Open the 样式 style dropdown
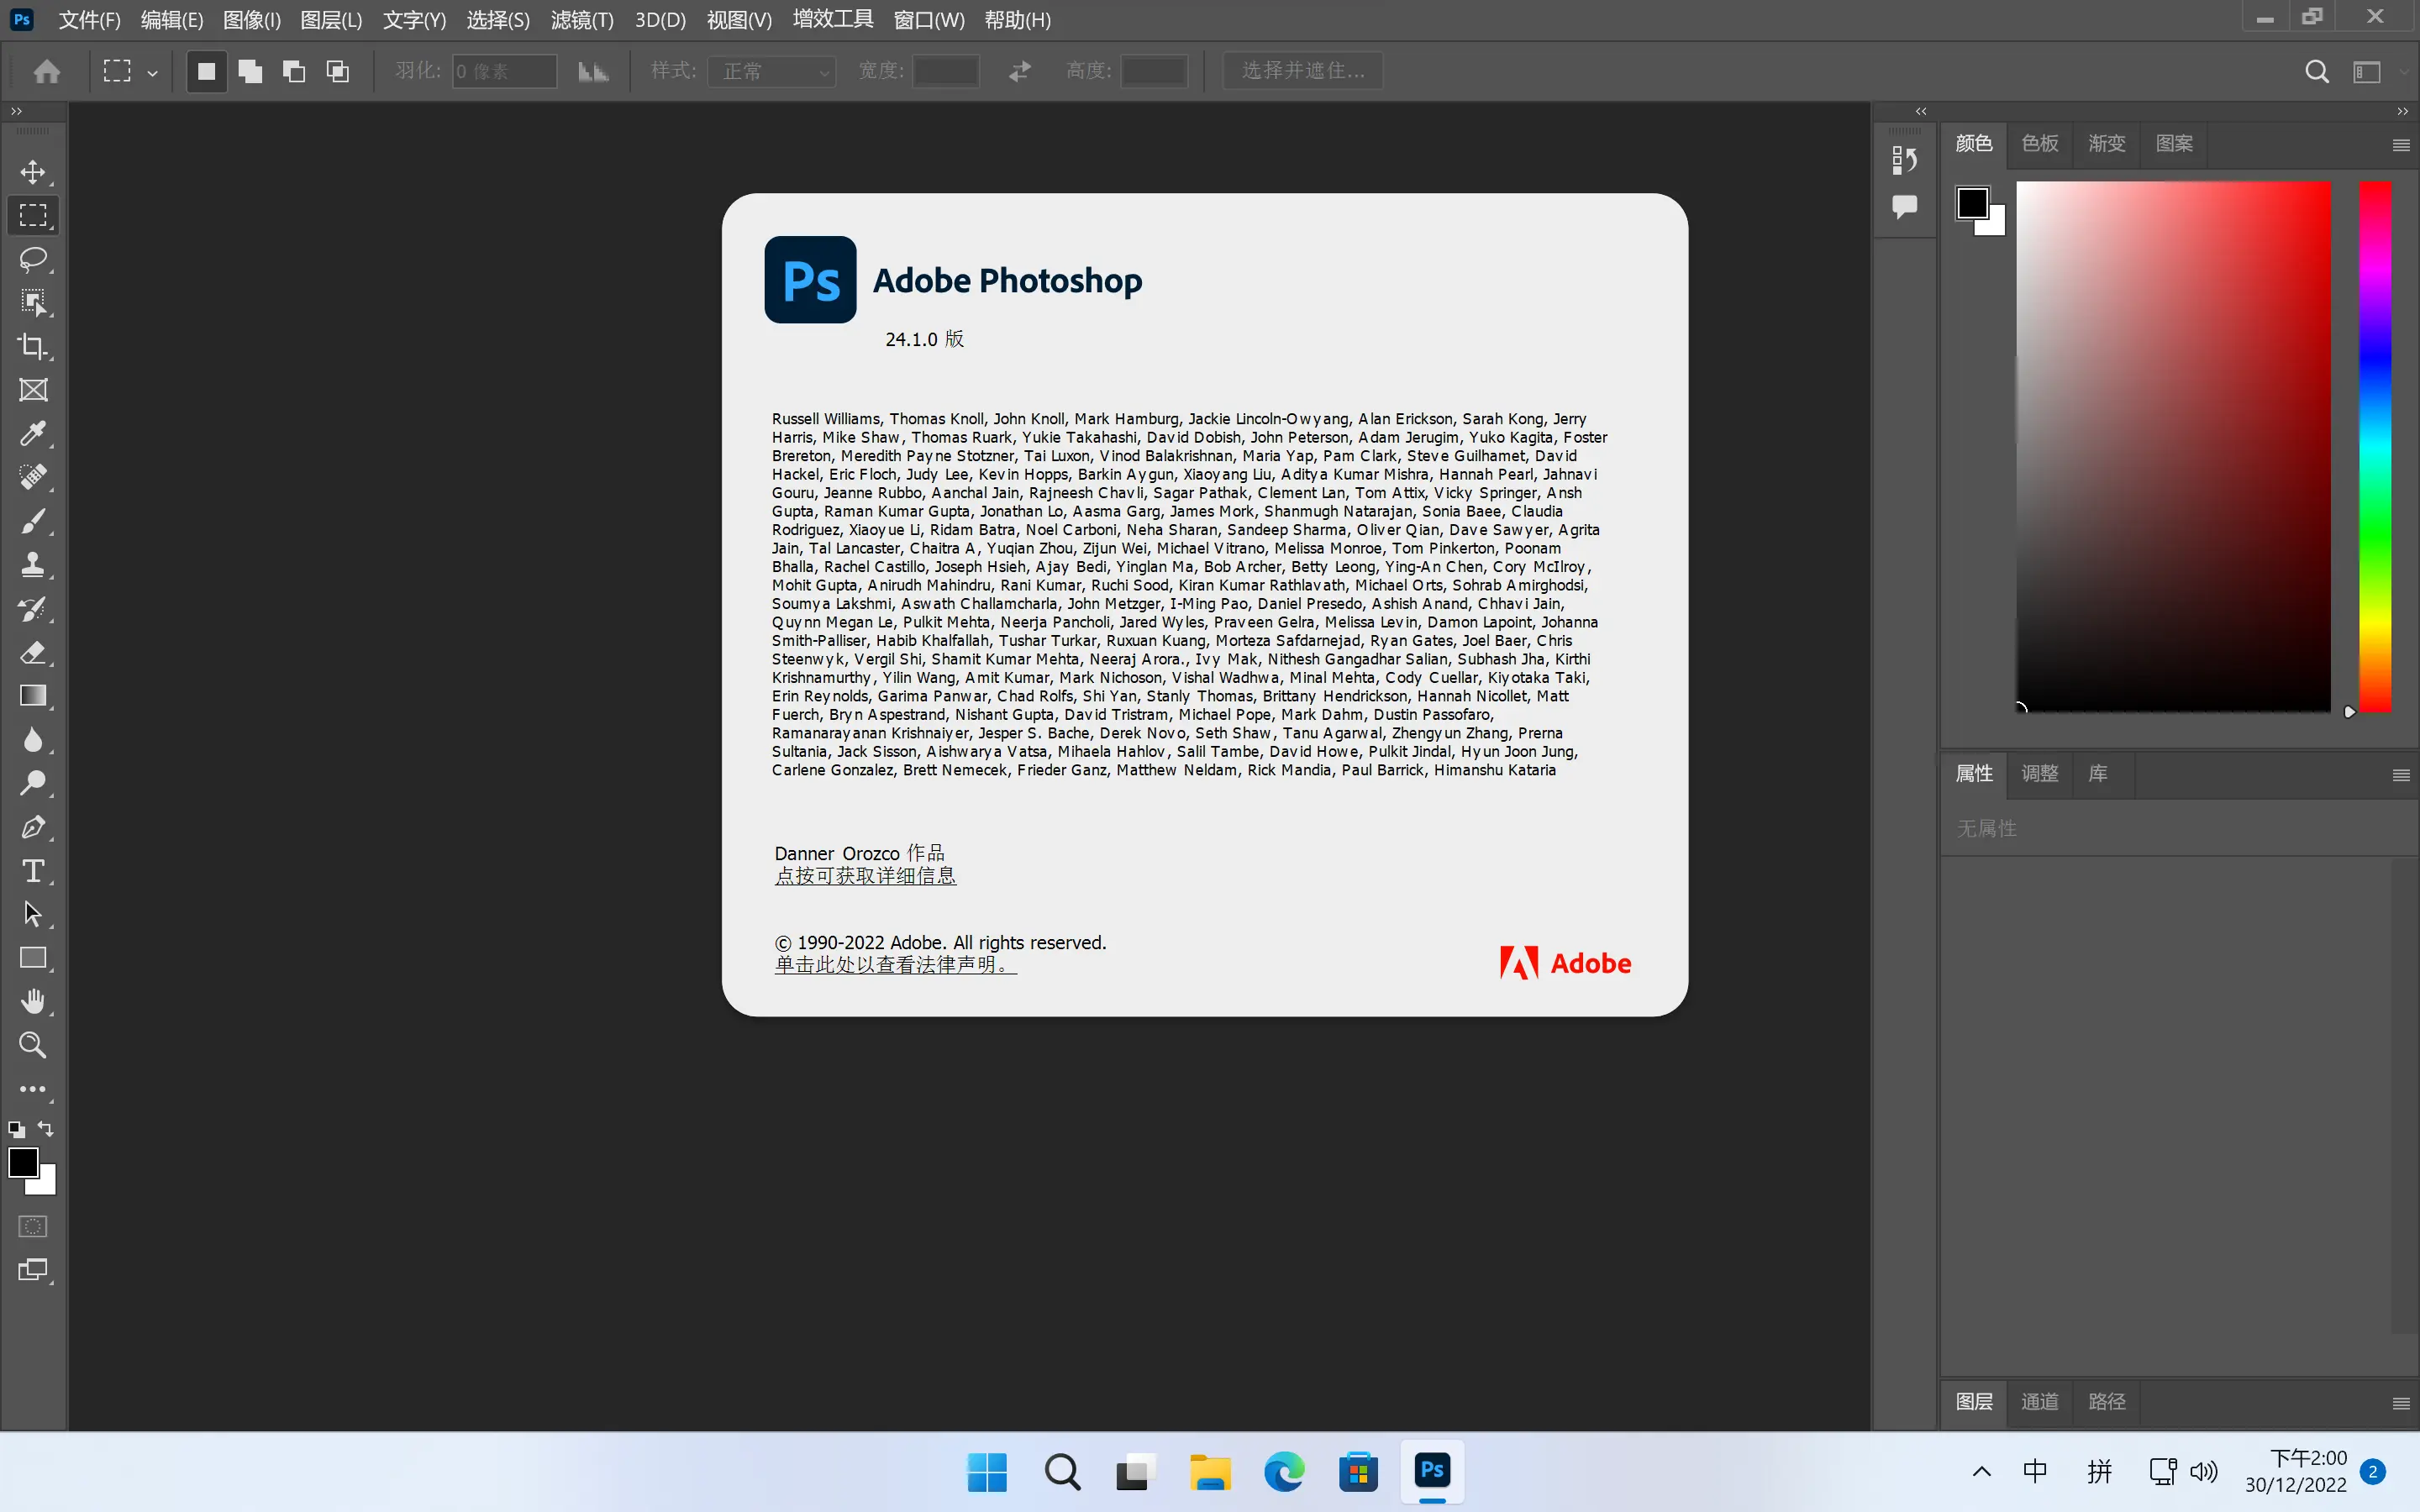2420x1512 pixels. pos(771,71)
